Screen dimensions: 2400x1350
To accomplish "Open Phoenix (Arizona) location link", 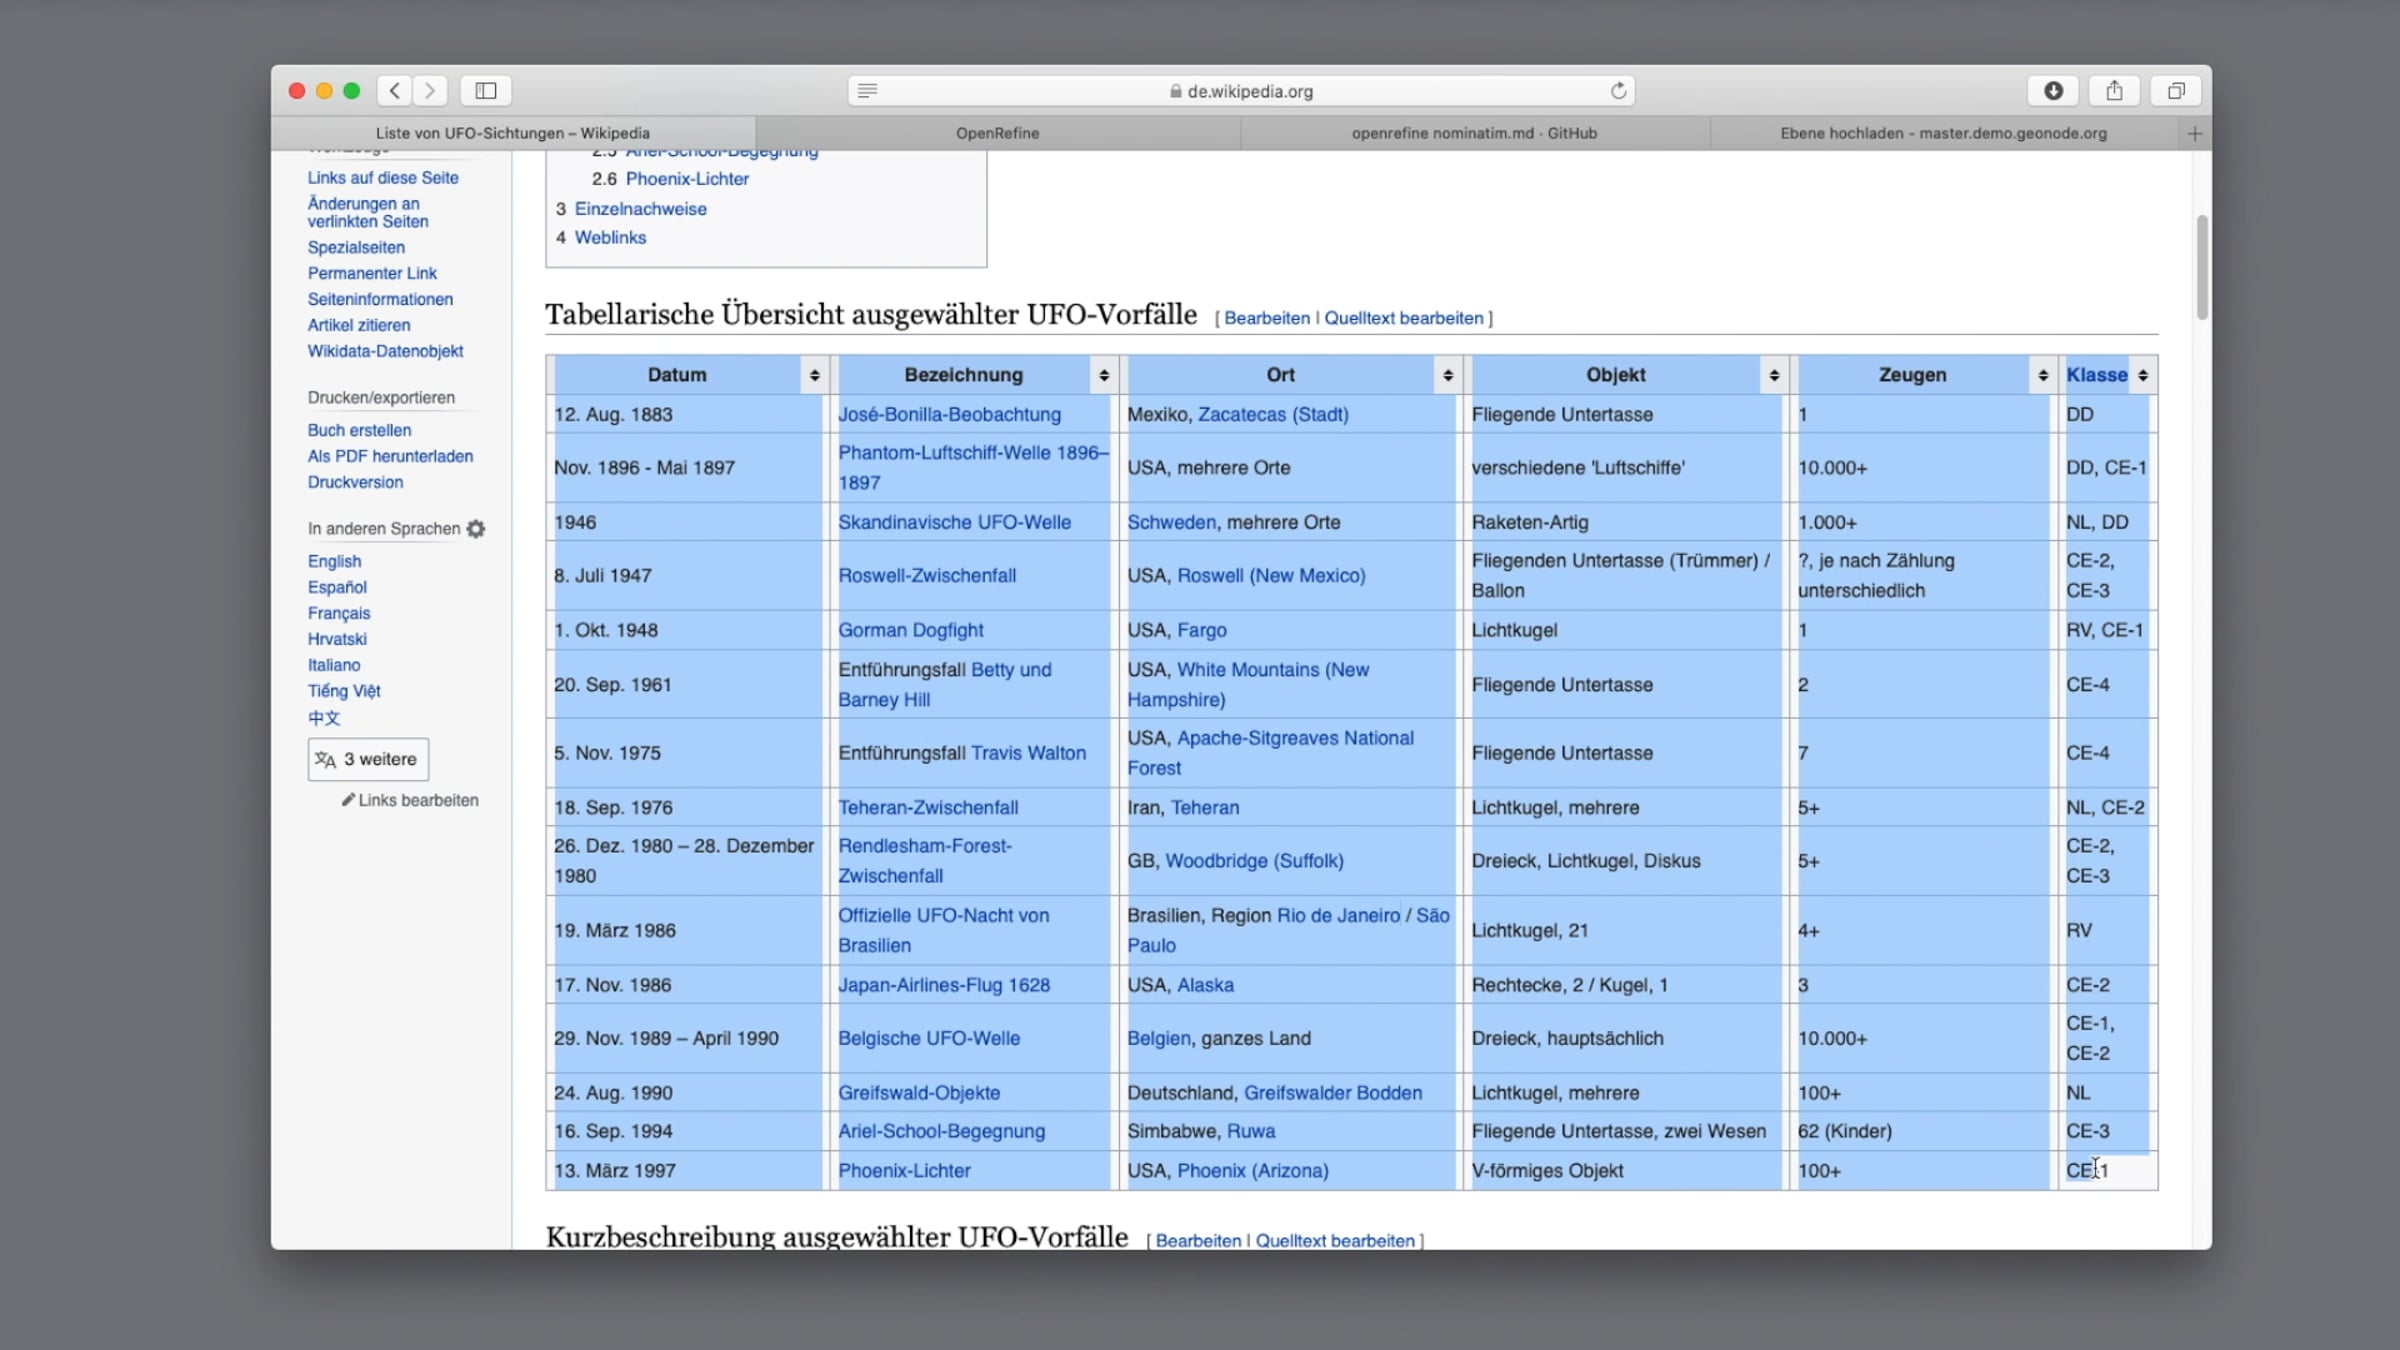I will click(x=1253, y=1170).
